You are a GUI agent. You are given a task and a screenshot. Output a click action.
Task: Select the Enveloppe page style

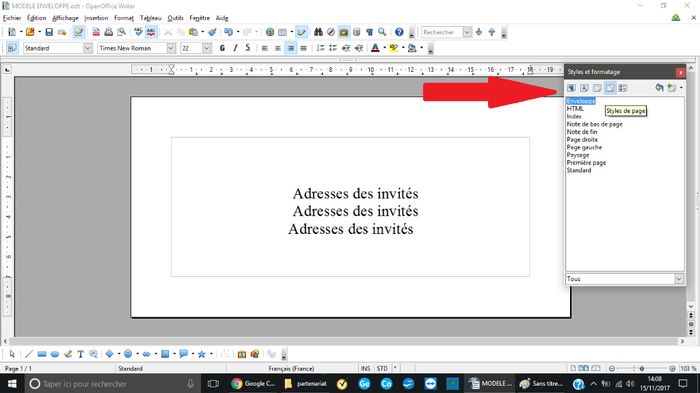click(x=581, y=101)
